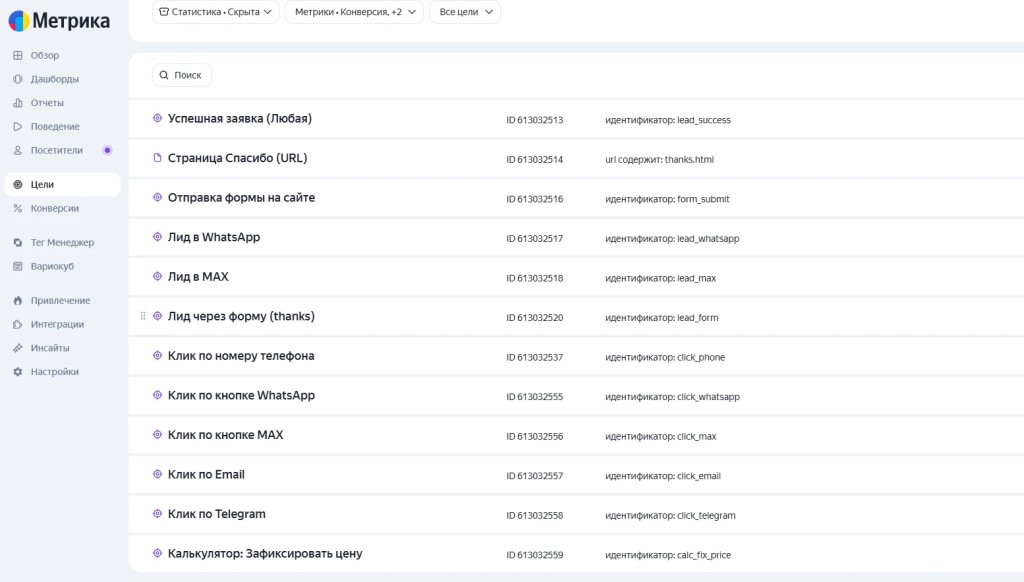The width and height of the screenshot is (1024, 582).
Task: Click the goal name Клик по кнопке WhatsApp
Action: coord(241,395)
